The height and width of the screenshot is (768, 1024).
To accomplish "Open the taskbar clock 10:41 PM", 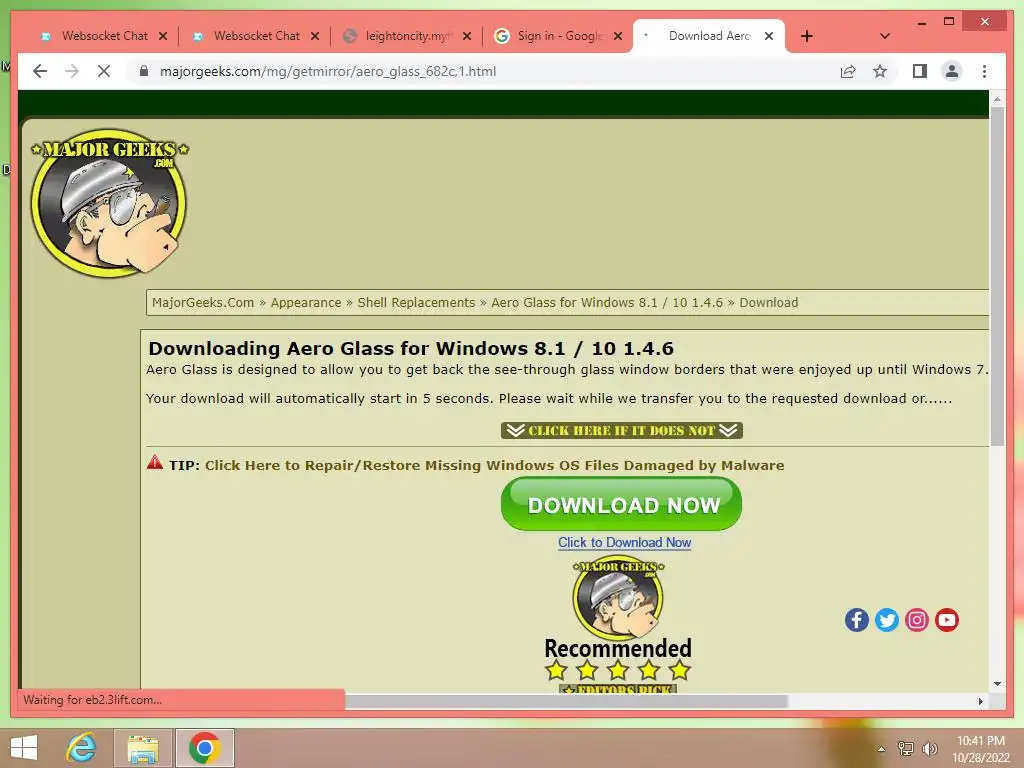I will pos(981,749).
